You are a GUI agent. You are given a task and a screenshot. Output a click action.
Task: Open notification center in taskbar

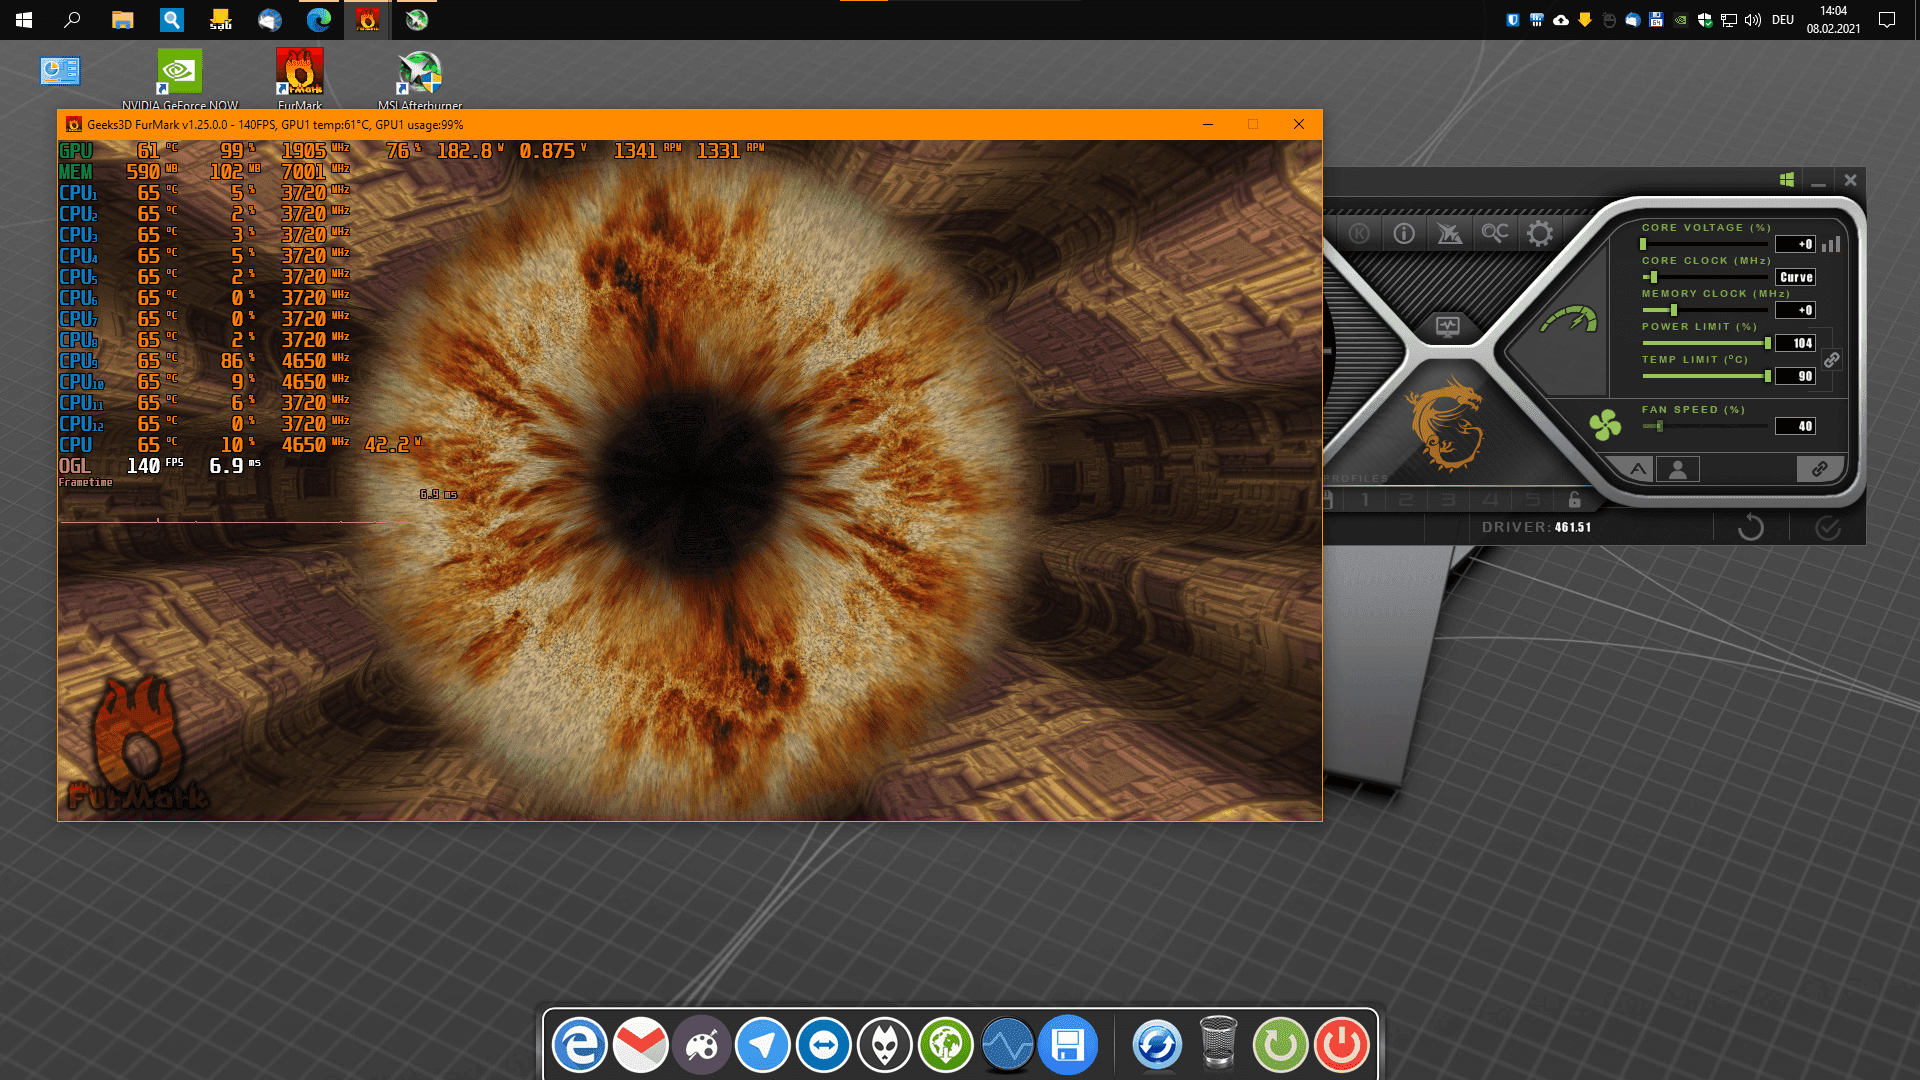click(x=1887, y=20)
